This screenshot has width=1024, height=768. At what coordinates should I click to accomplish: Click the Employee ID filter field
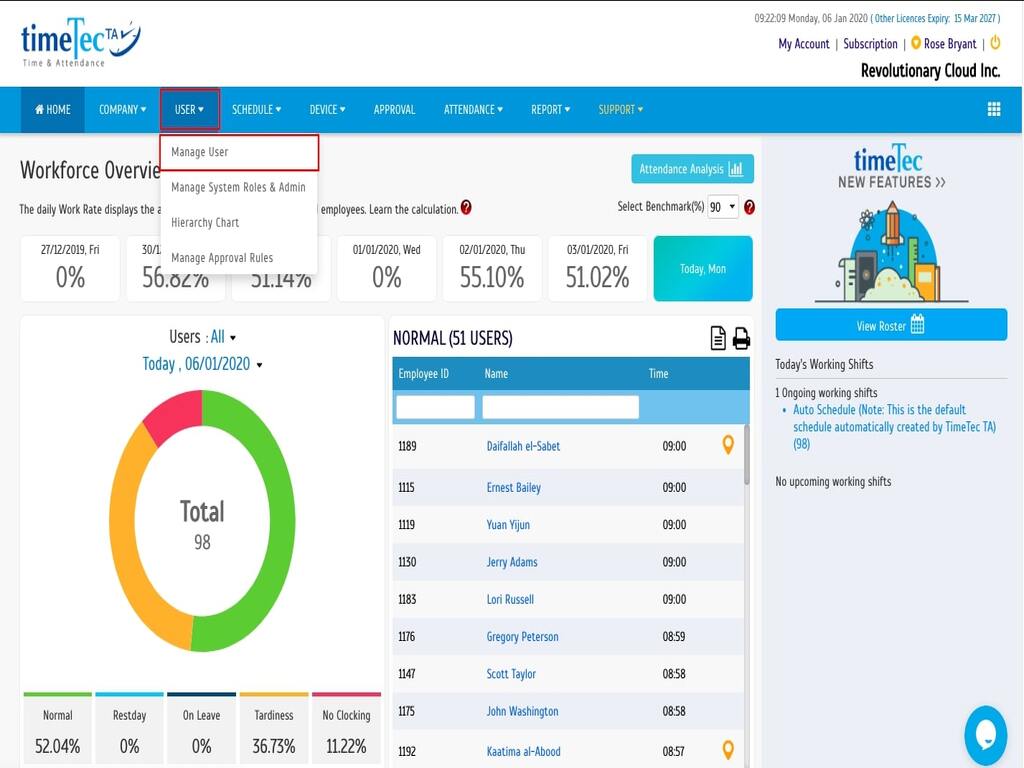click(435, 407)
